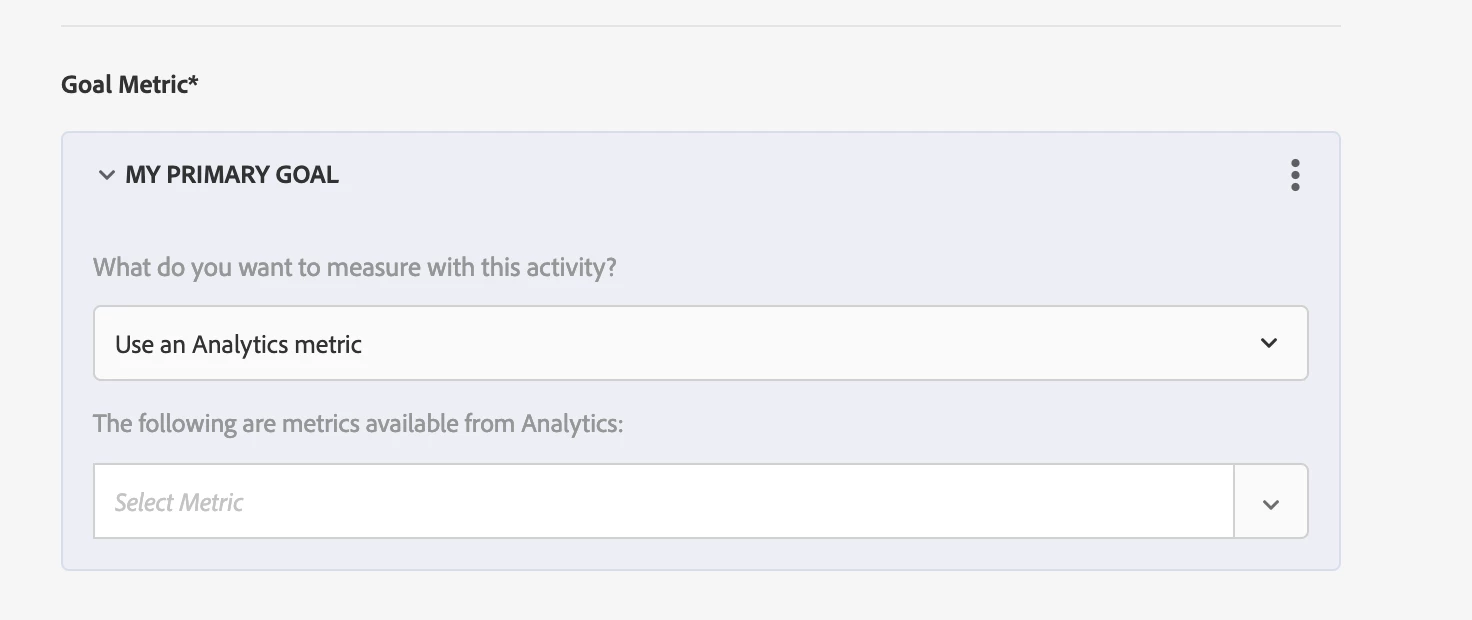Image resolution: width=1472 pixels, height=620 pixels.
Task: Click the empty middle of the Analytics metric dropdown
Action: point(800,343)
